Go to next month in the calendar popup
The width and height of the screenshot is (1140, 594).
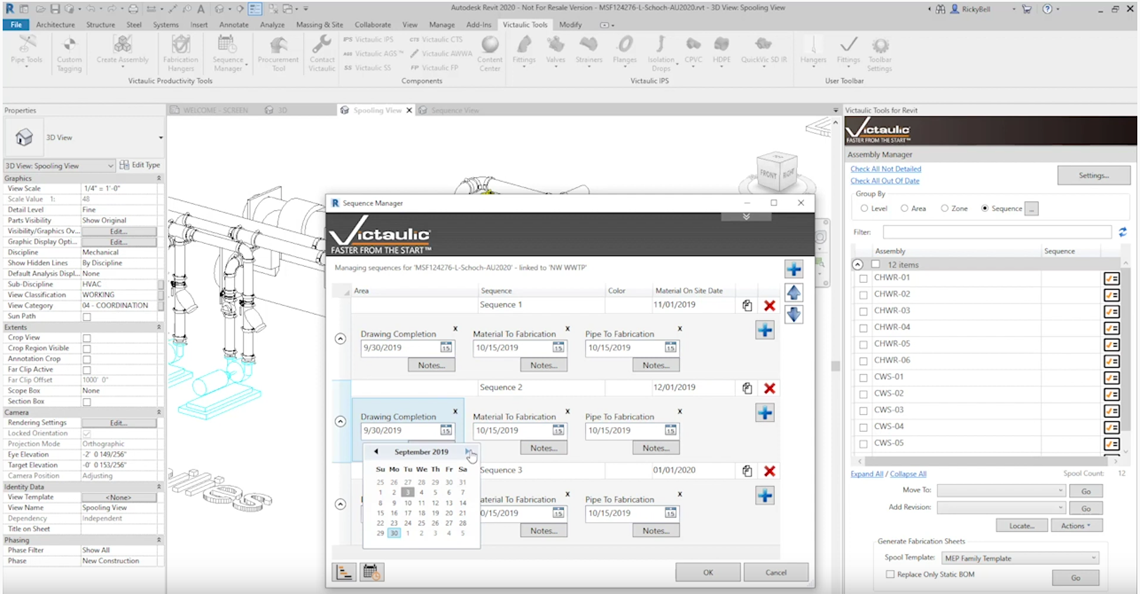tap(468, 451)
